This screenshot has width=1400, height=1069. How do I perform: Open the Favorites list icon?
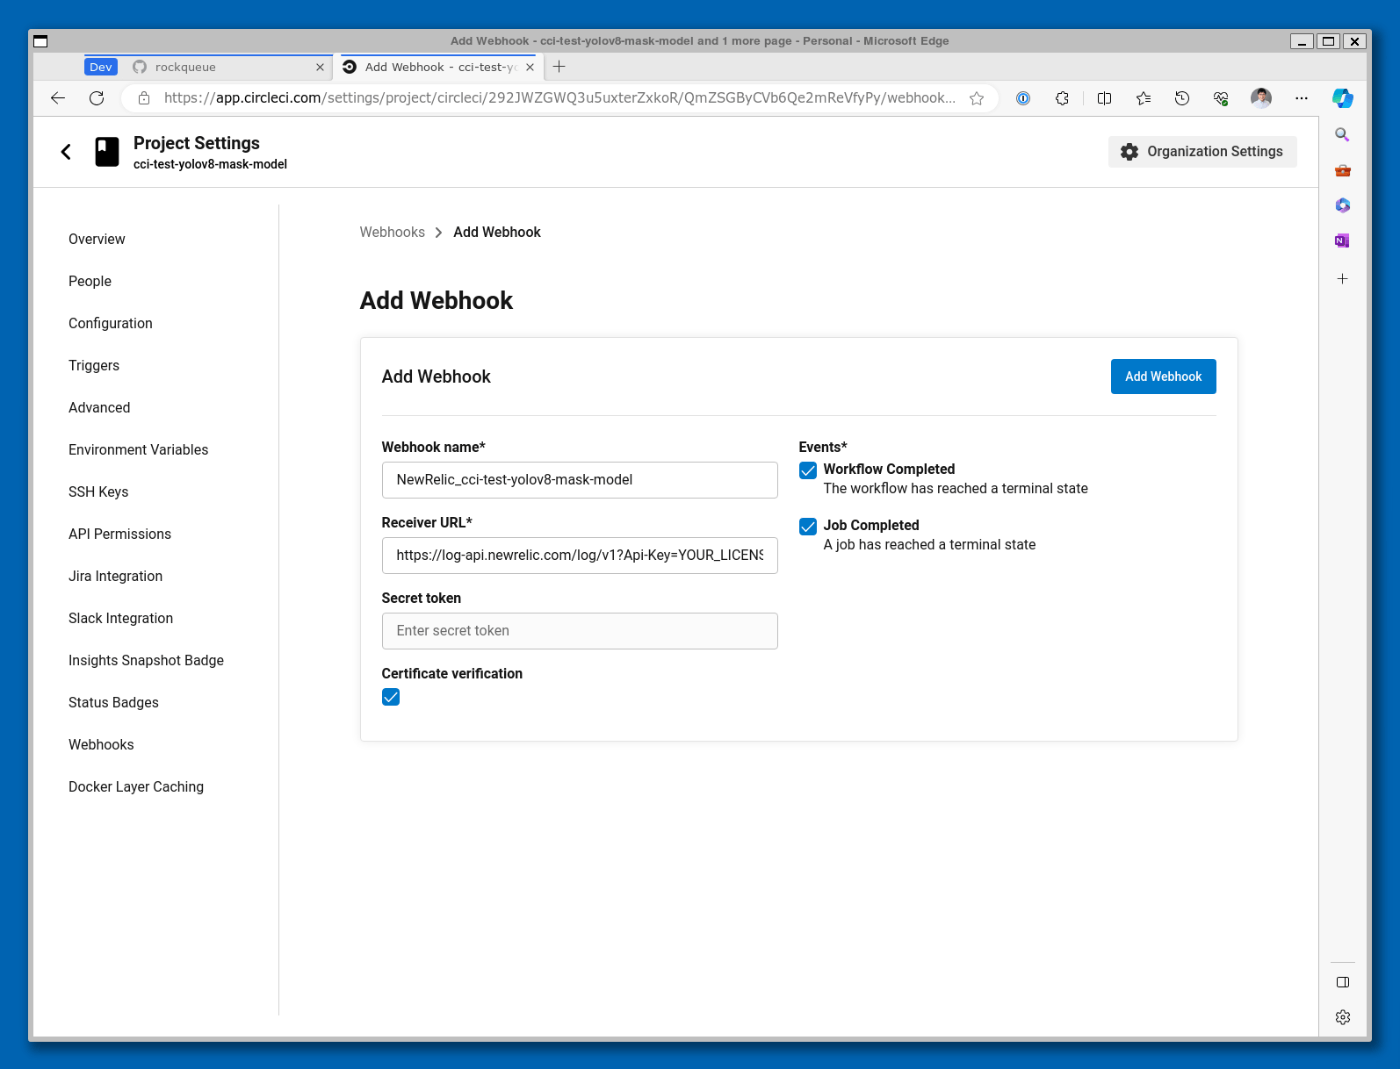click(x=1143, y=98)
